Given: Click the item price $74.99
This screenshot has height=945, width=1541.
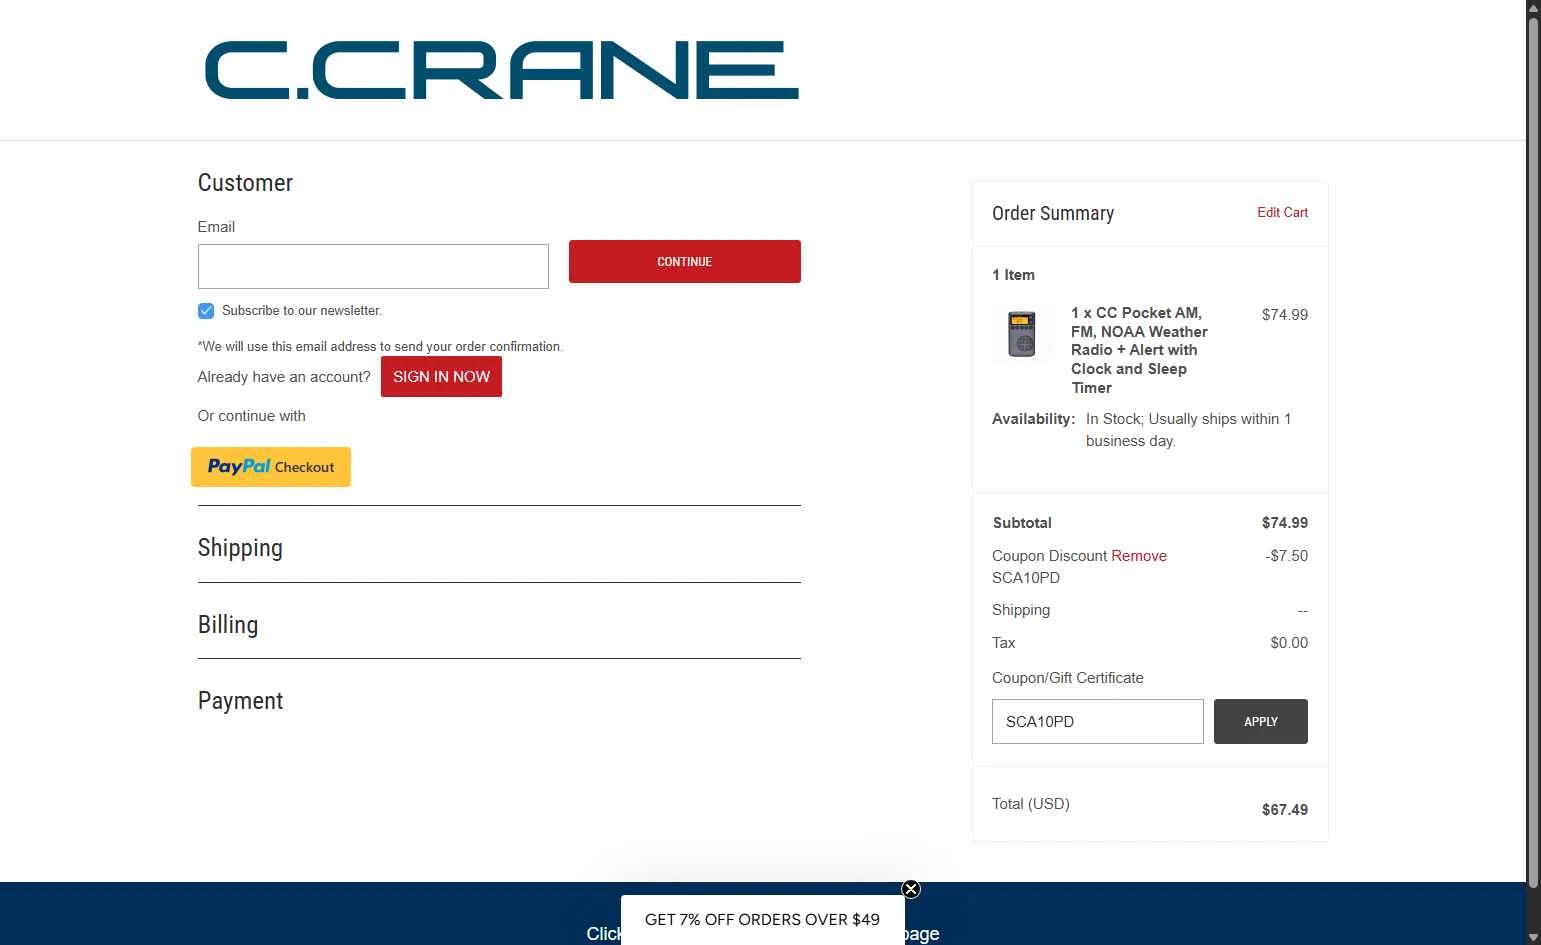Looking at the screenshot, I should click(1285, 315).
